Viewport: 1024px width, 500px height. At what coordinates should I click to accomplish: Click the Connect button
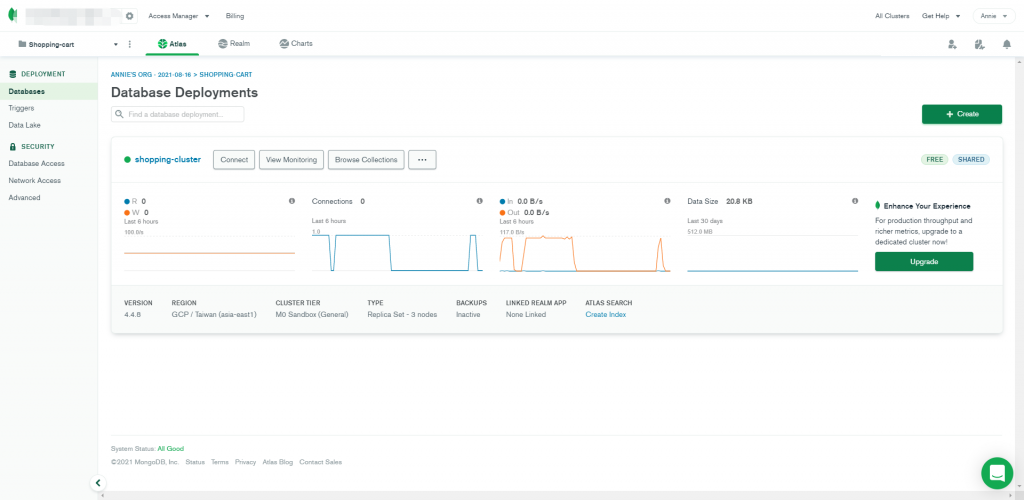[x=234, y=159]
